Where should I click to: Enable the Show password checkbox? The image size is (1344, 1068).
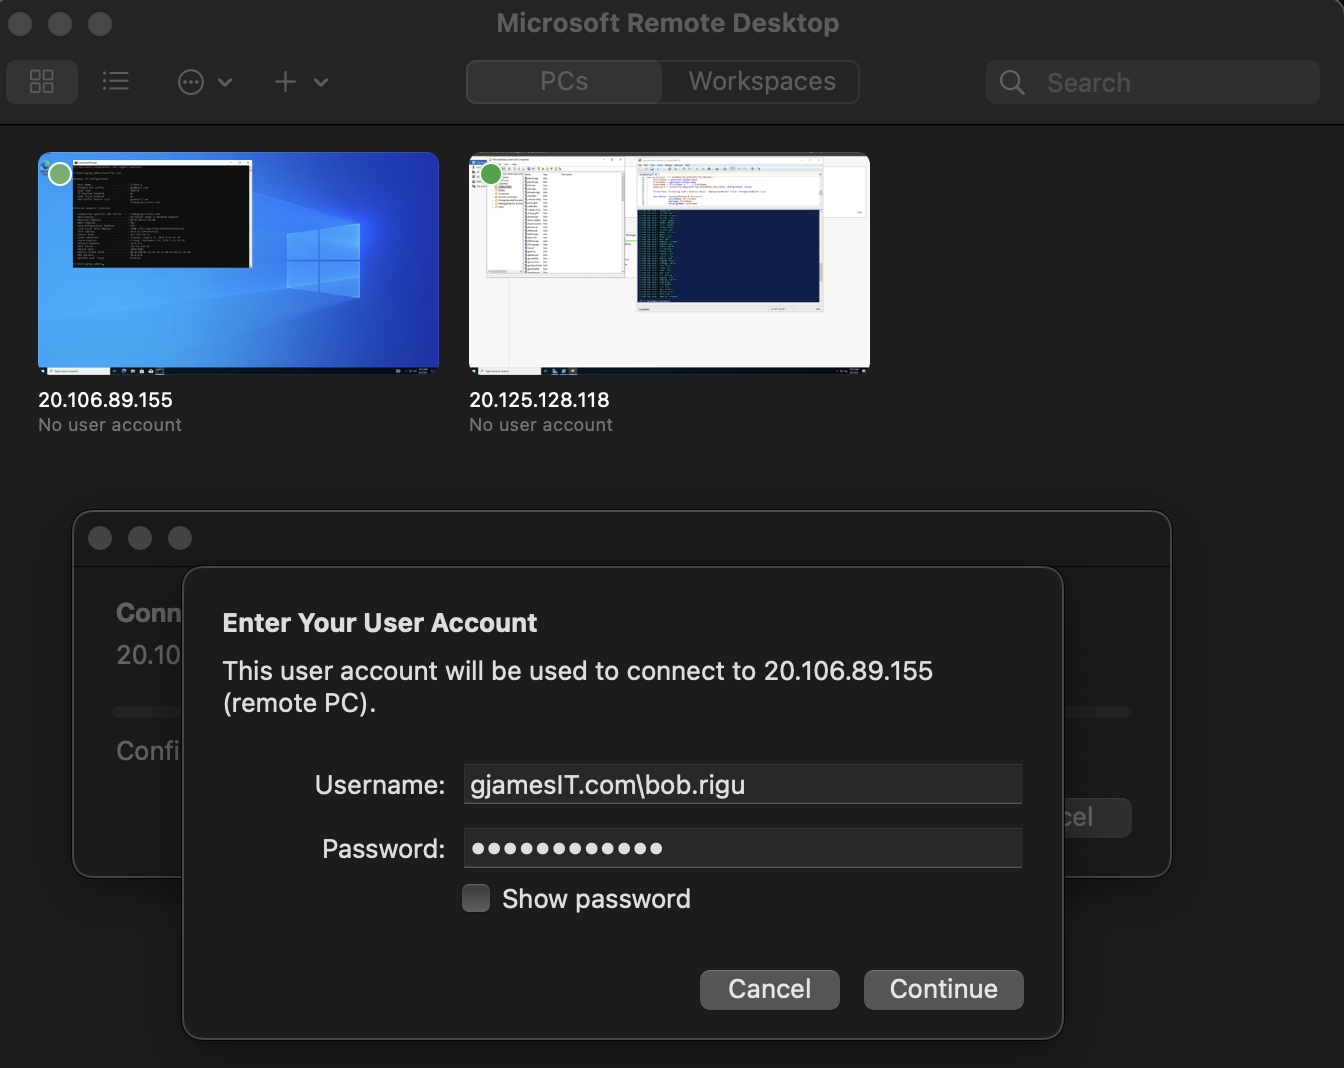(x=476, y=898)
